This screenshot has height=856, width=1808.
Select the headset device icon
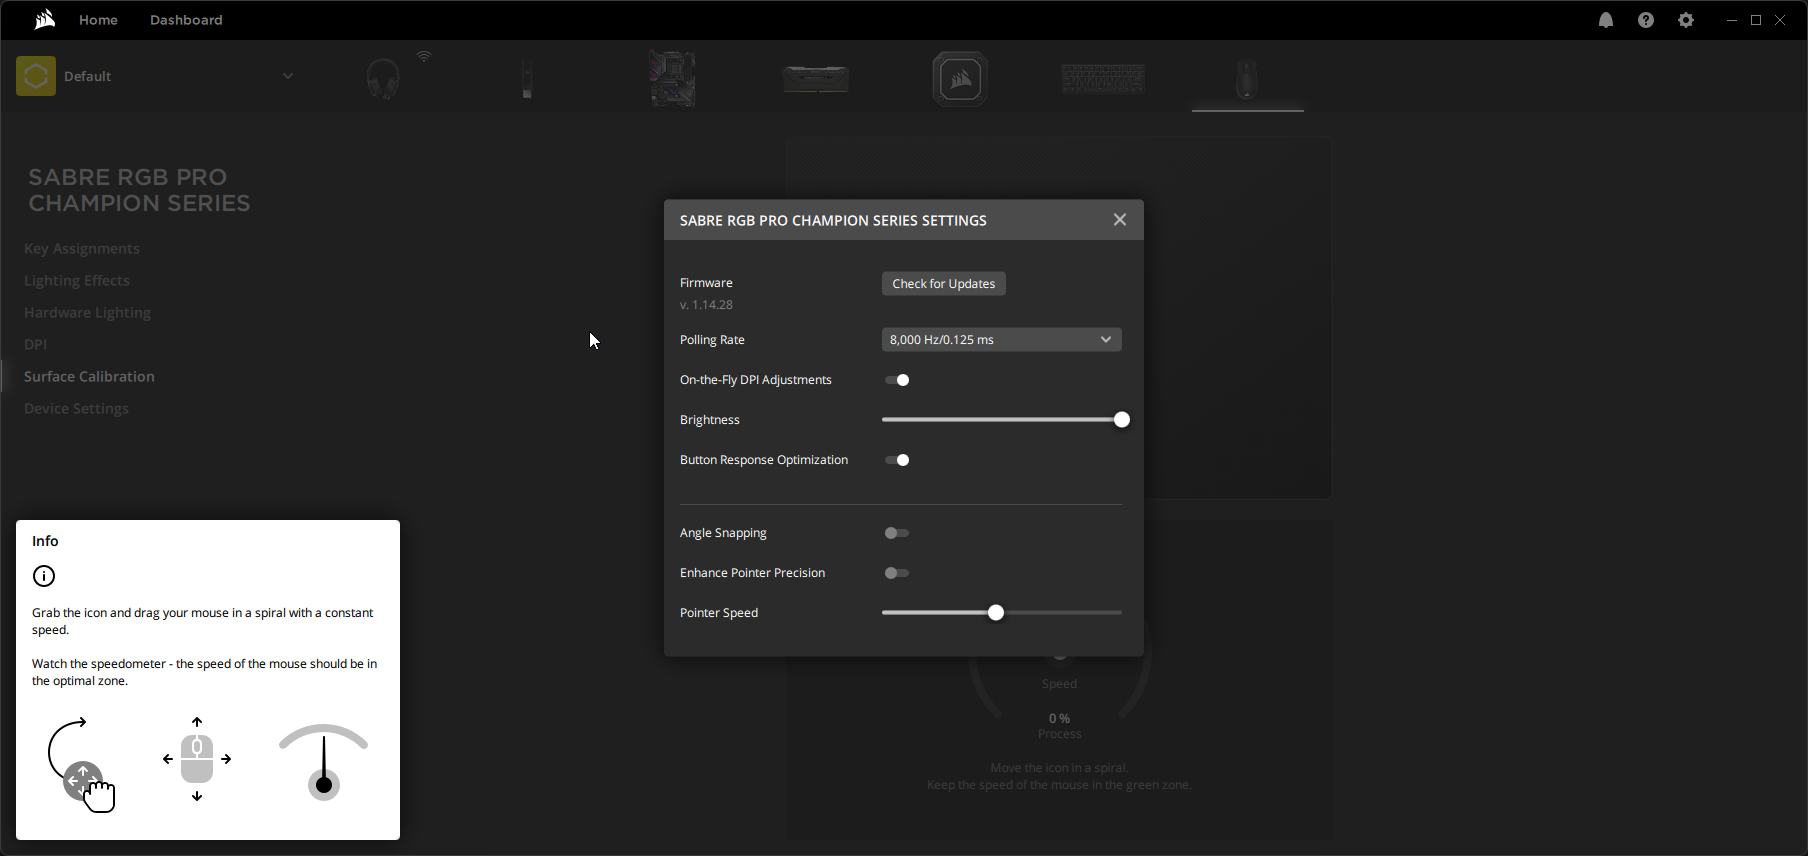(x=383, y=78)
